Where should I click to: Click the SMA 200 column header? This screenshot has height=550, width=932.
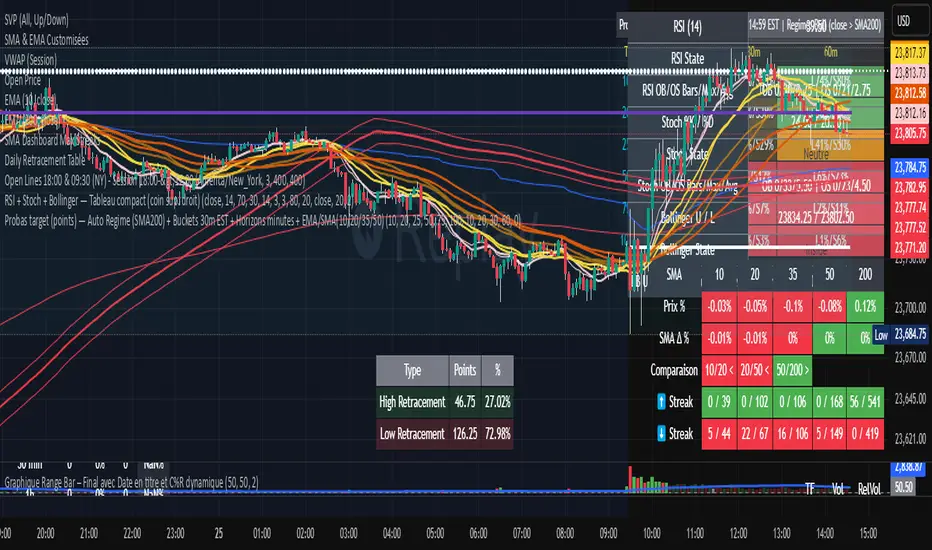(x=865, y=275)
